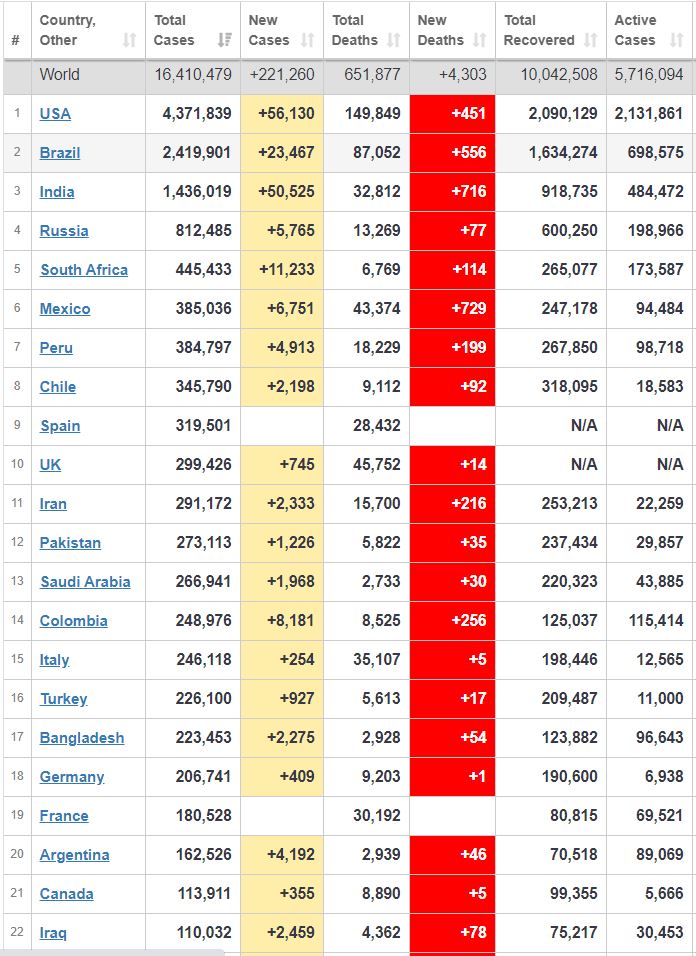
Task: Visit the Argentina country page
Action: tap(74, 855)
